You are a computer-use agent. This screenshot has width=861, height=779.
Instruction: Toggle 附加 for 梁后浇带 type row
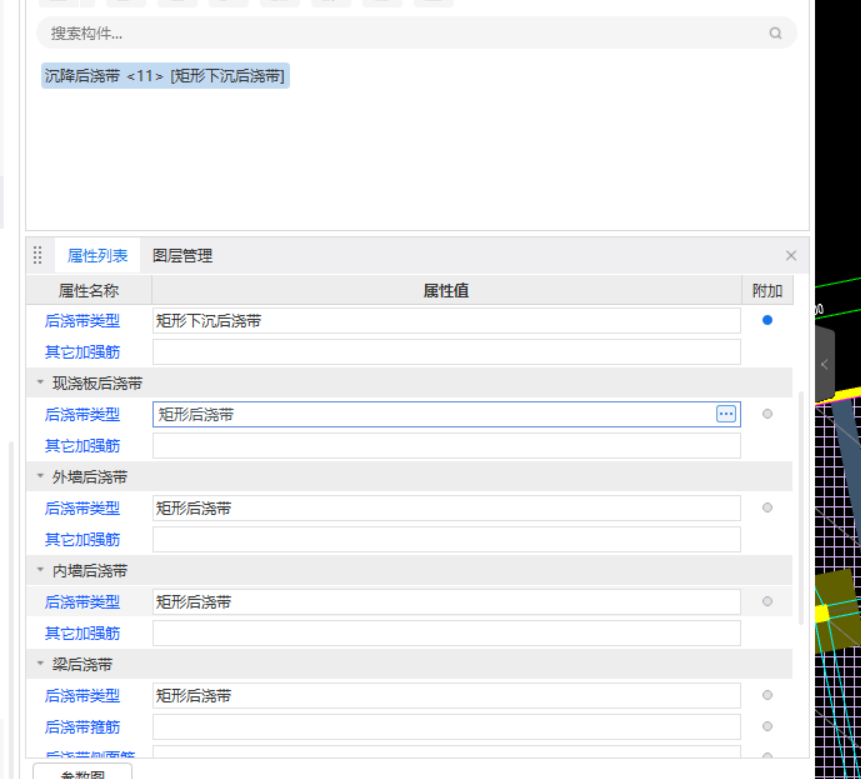tap(767, 695)
